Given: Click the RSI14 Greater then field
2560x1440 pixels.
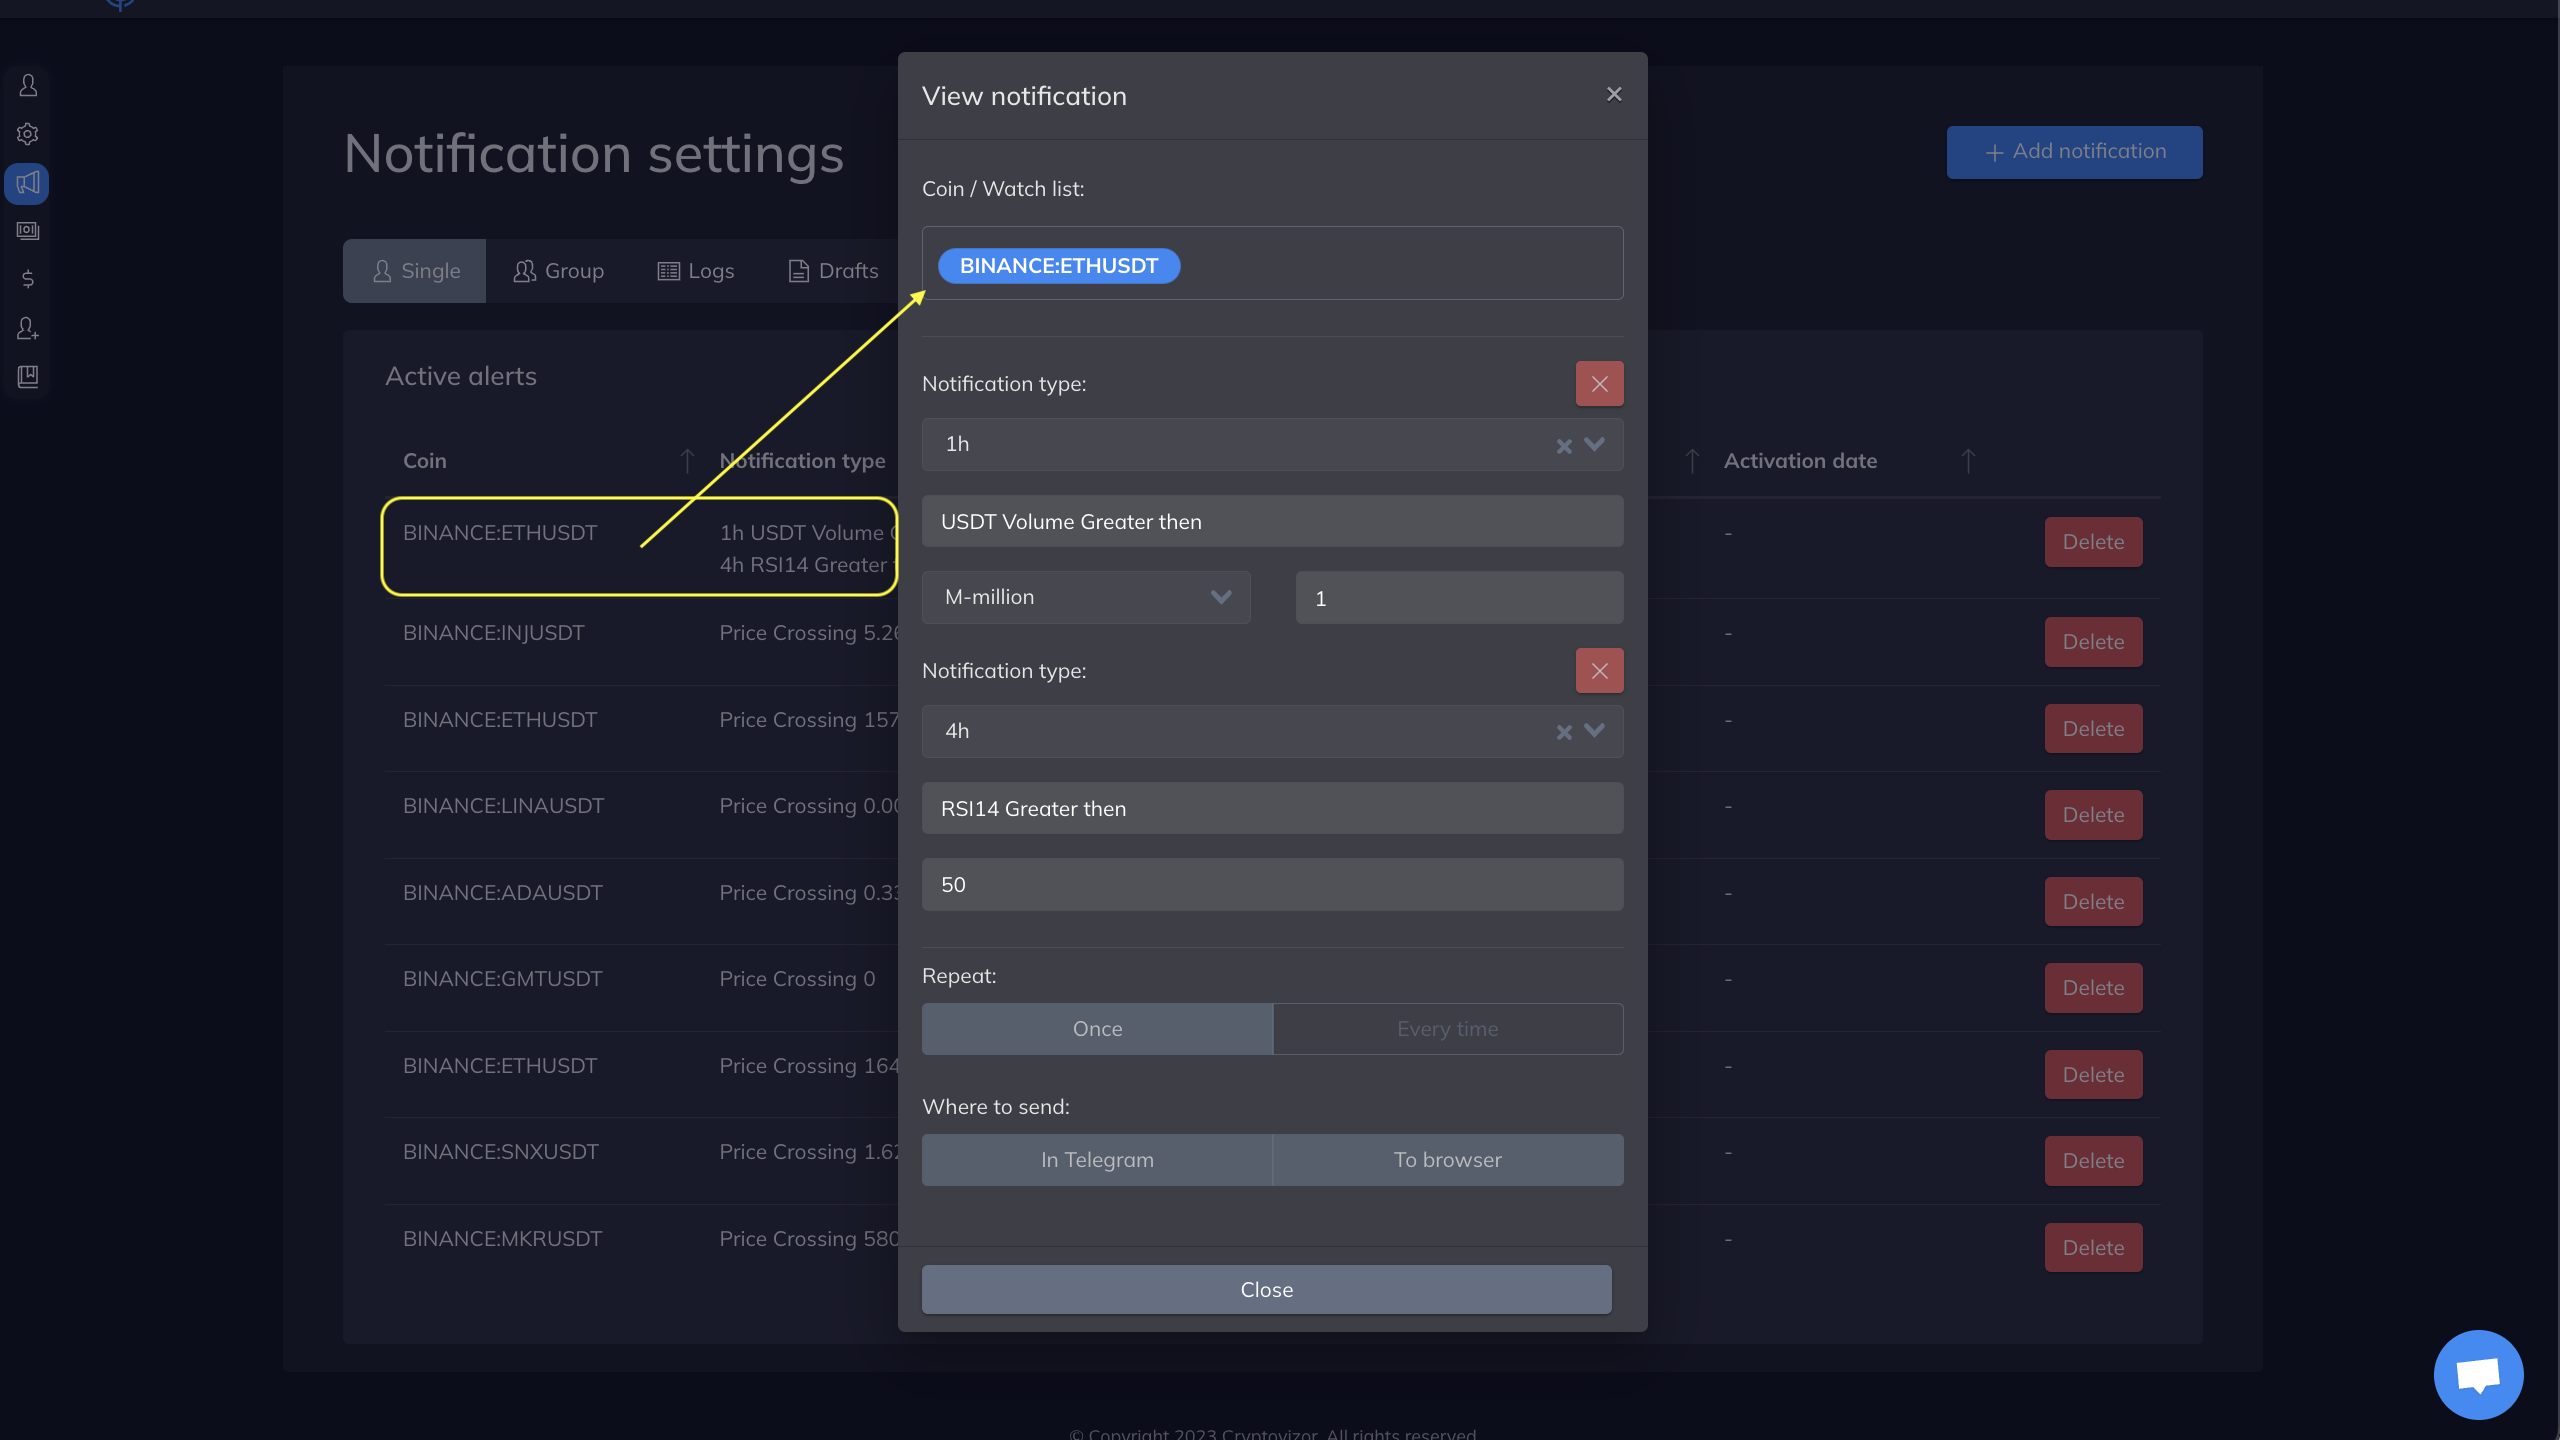Looking at the screenshot, I should [x=1272, y=808].
